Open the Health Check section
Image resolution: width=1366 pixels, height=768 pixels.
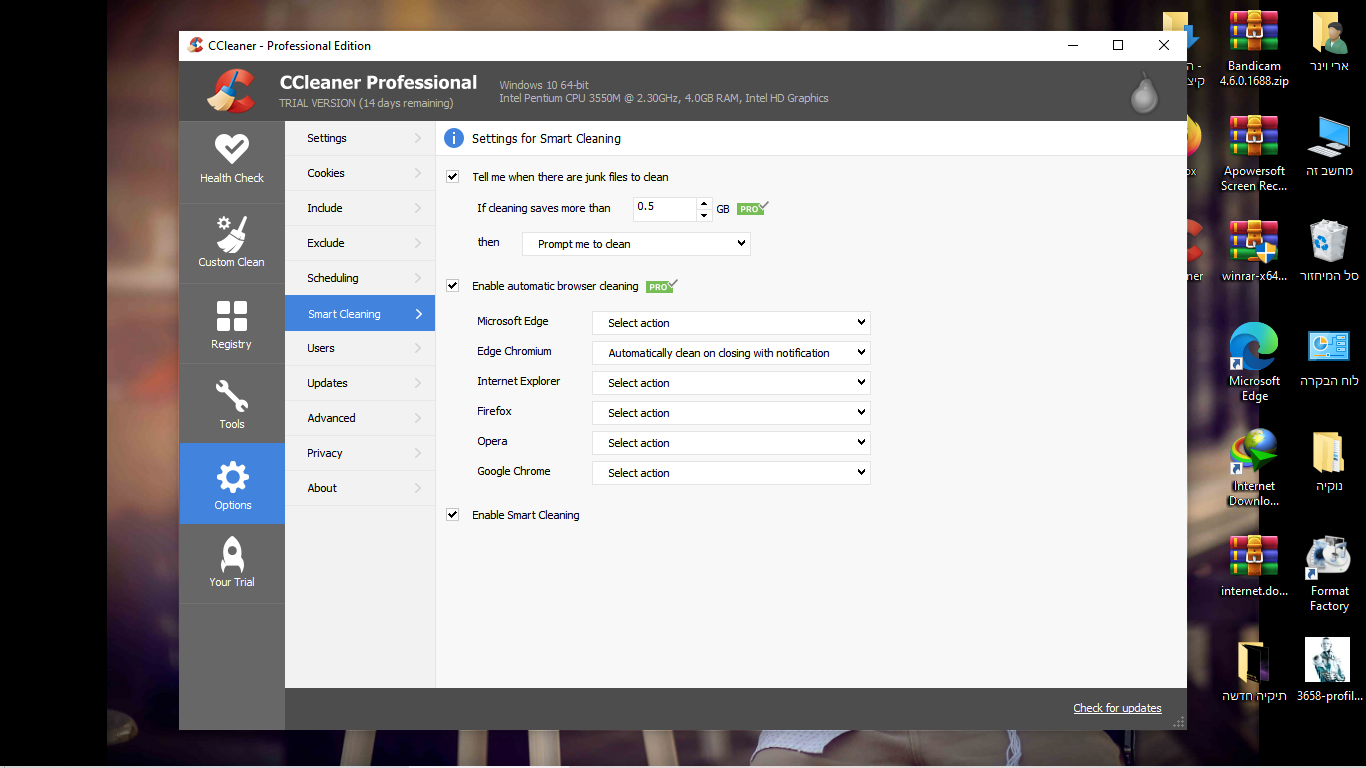pos(232,162)
